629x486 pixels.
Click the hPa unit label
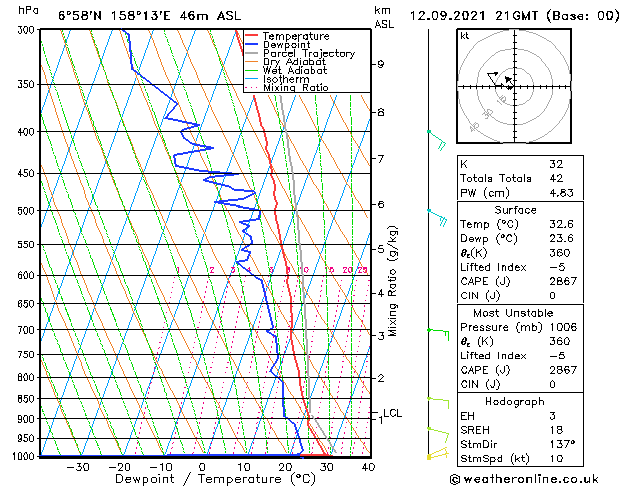pyautogui.click(x=28, y=10)
